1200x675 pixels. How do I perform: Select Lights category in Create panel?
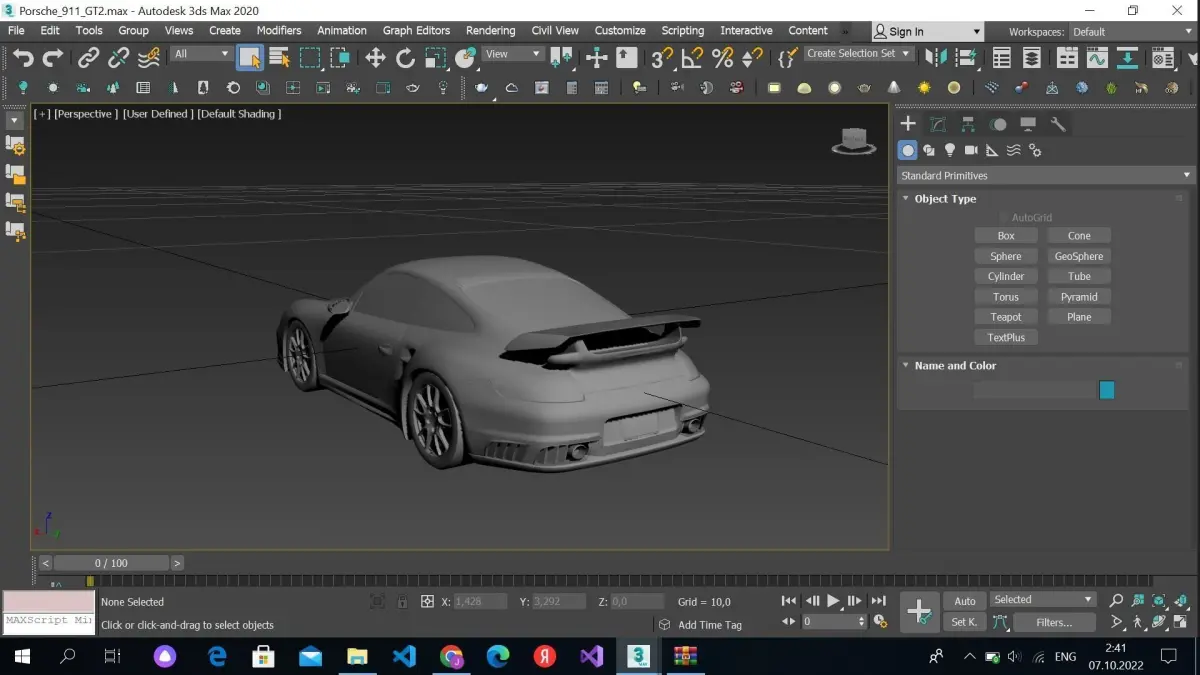pos(950,150)
